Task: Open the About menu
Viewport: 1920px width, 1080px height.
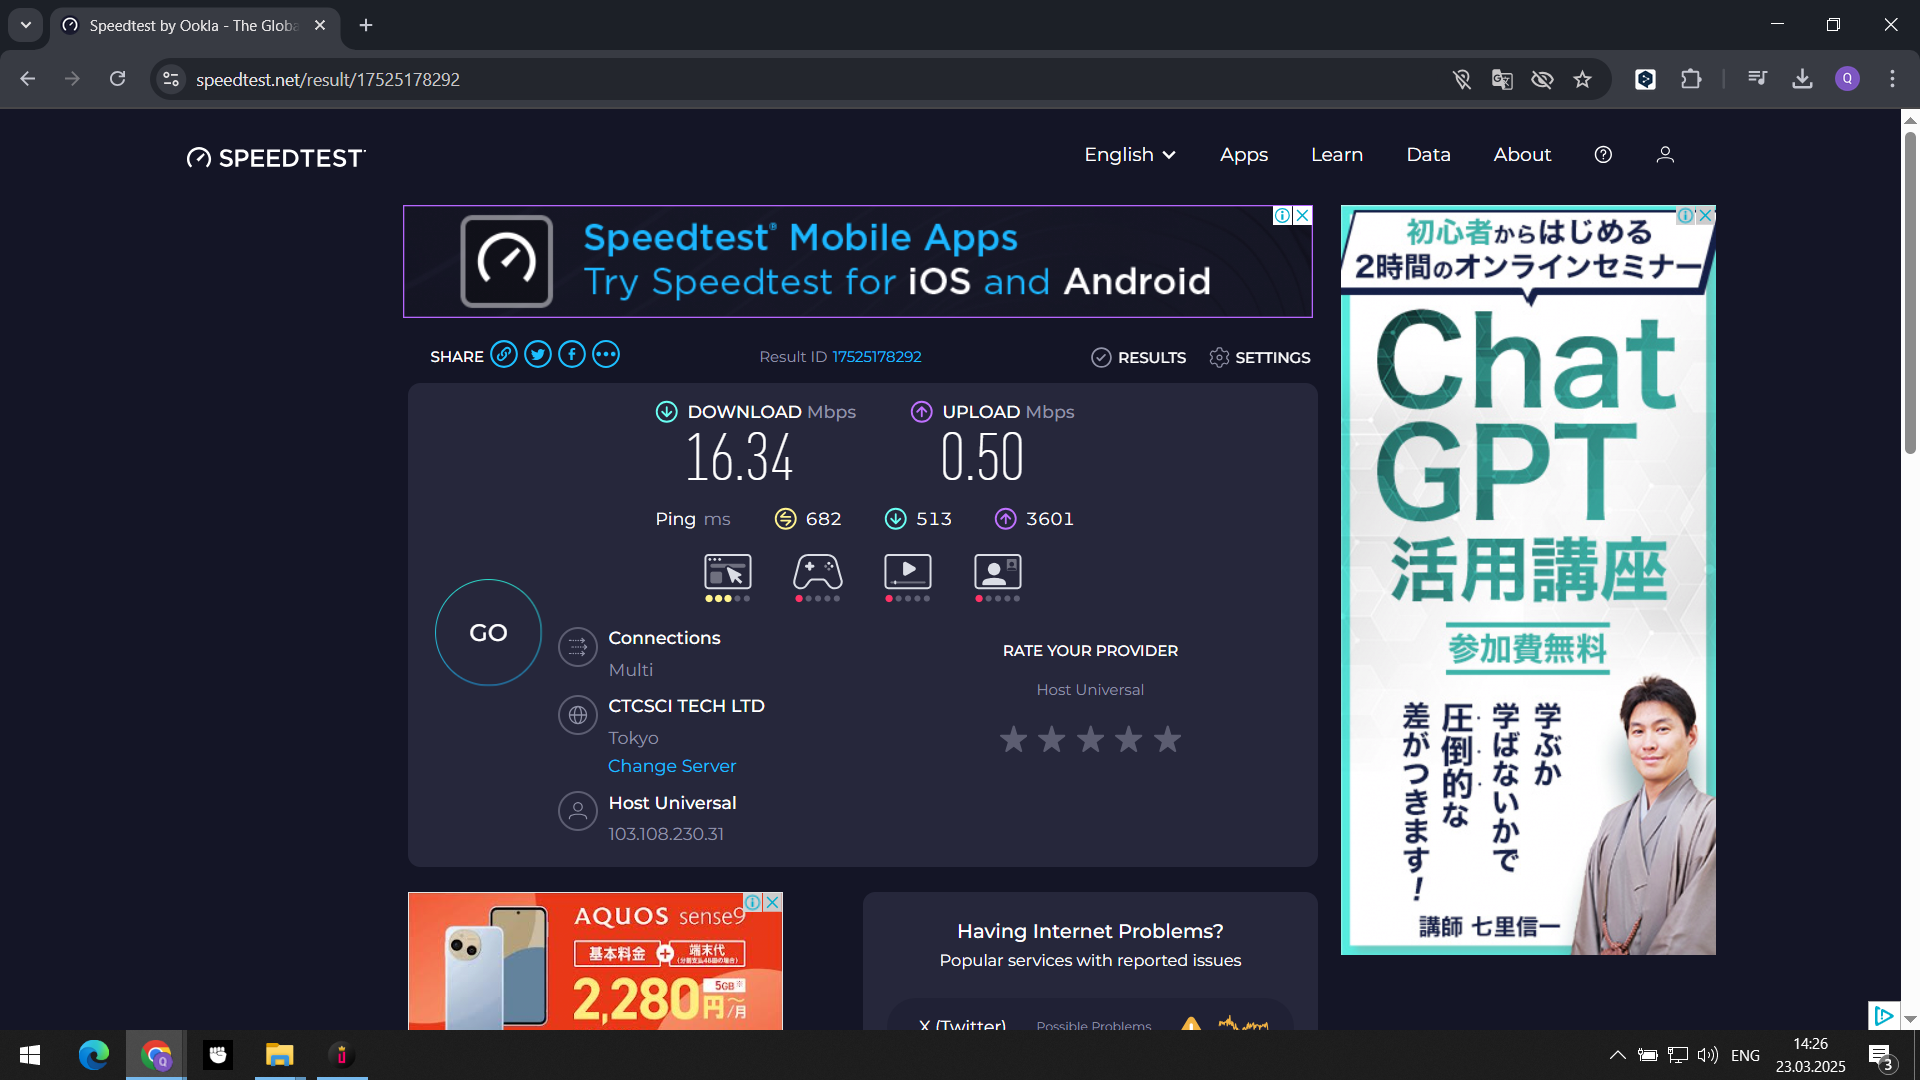Action: point(1522,155)
